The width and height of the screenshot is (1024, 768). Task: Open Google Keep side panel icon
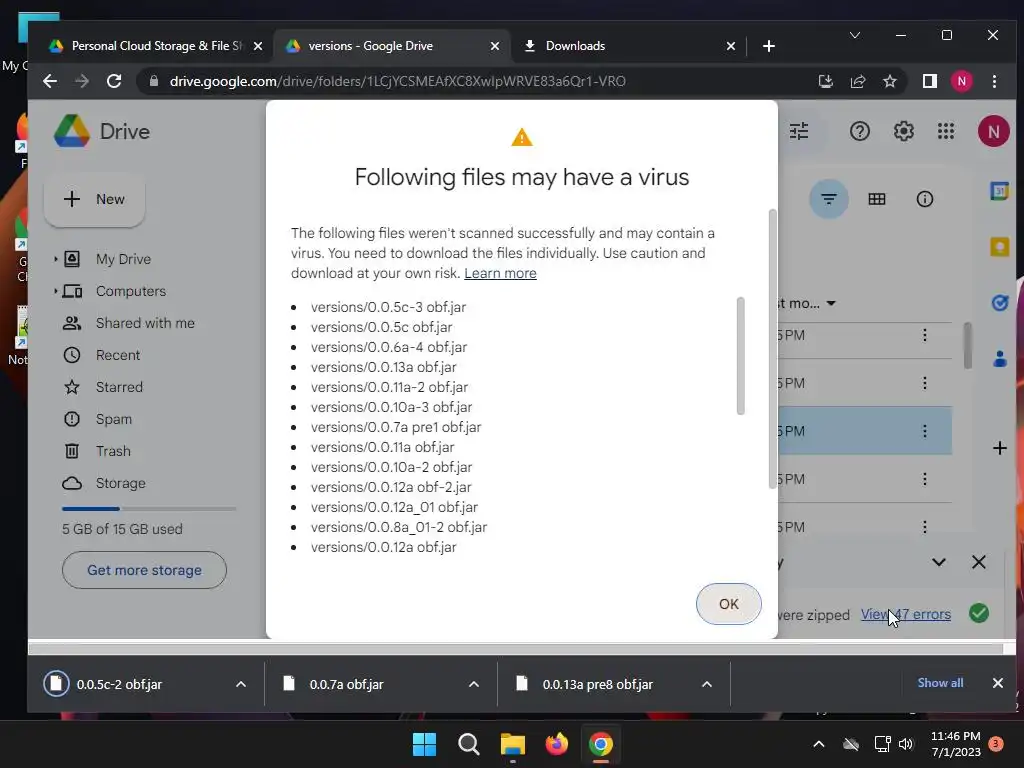tap(999, 247)
